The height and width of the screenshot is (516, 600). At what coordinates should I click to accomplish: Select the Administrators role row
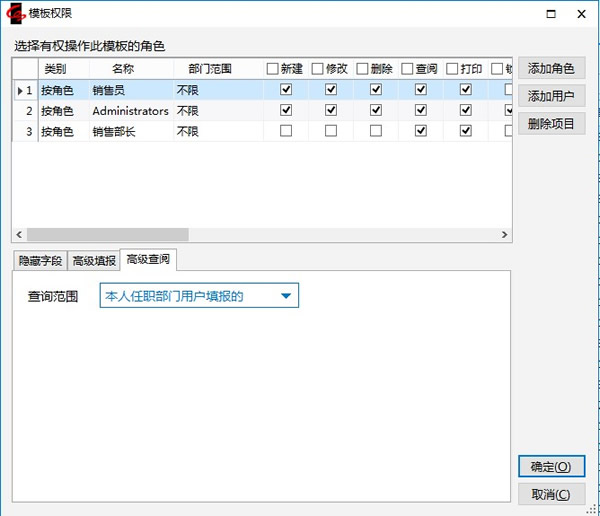pos(130,110)
